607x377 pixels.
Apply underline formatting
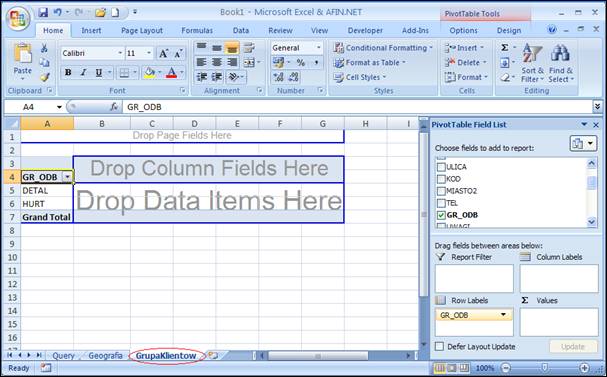(99, 72)
